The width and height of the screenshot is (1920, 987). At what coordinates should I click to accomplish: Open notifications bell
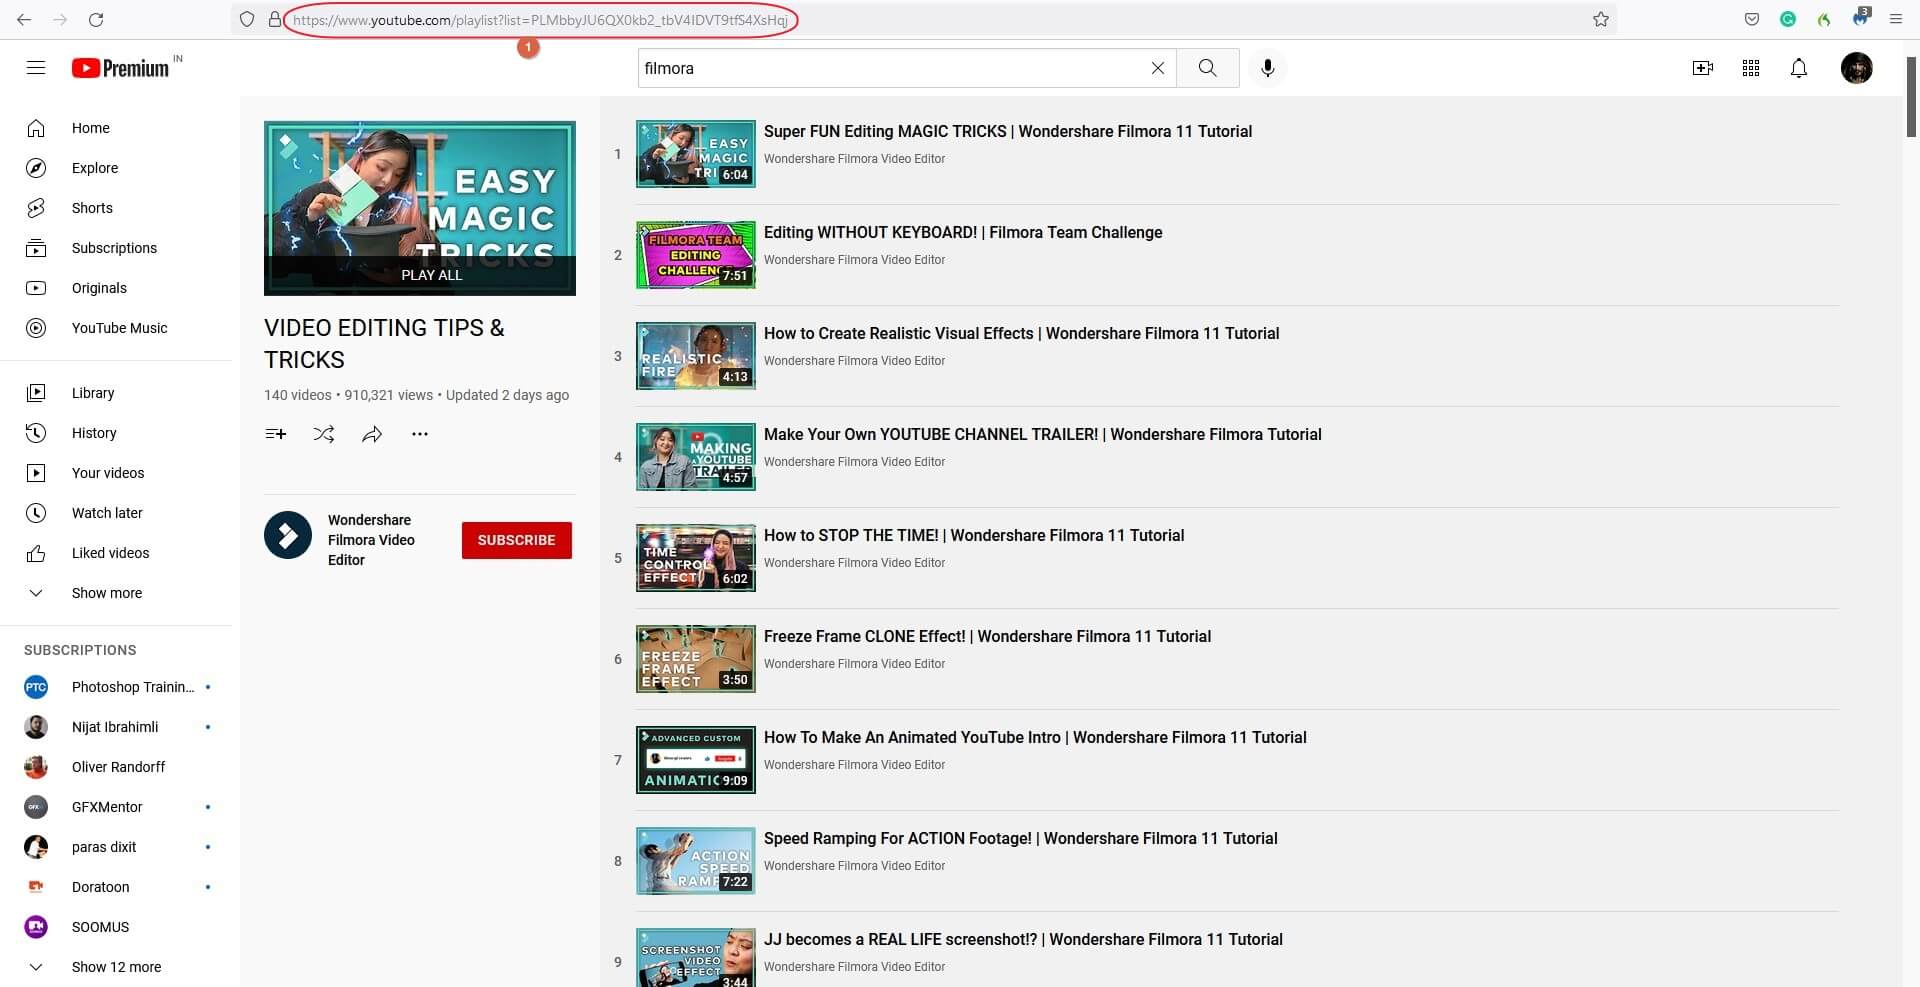point(1799,68)
